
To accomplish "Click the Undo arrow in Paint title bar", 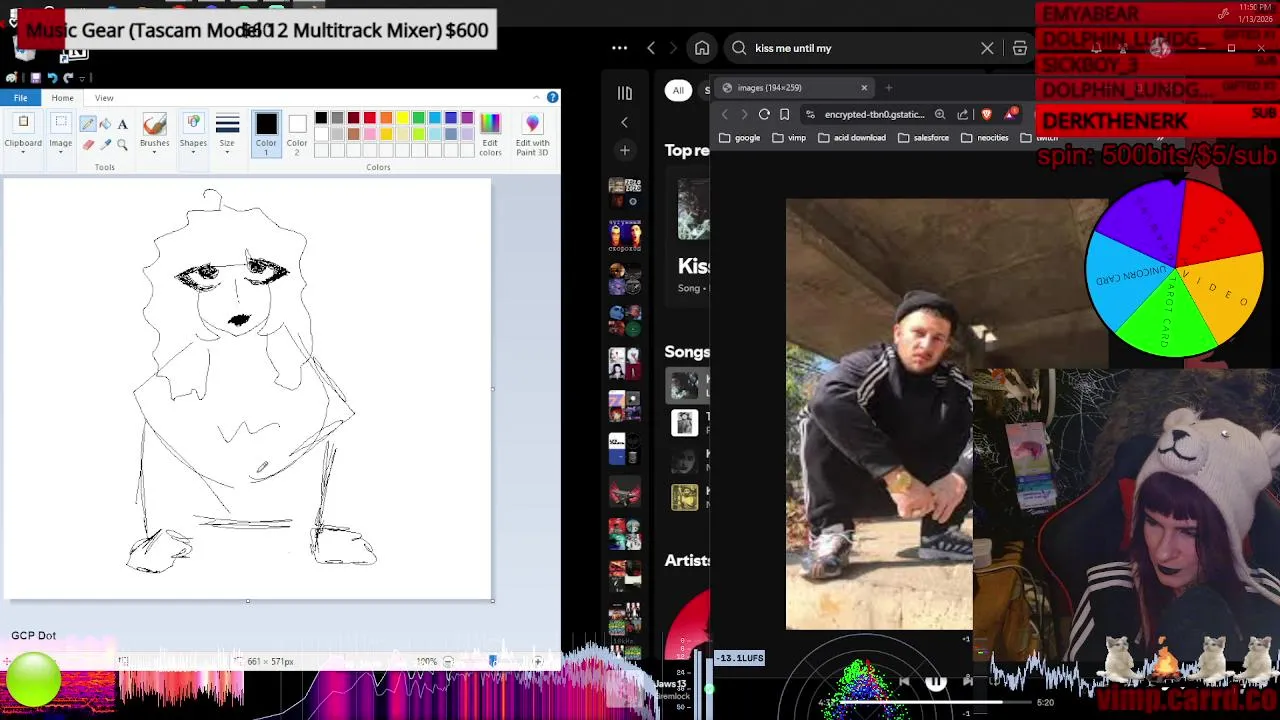I will pos(52,77).
